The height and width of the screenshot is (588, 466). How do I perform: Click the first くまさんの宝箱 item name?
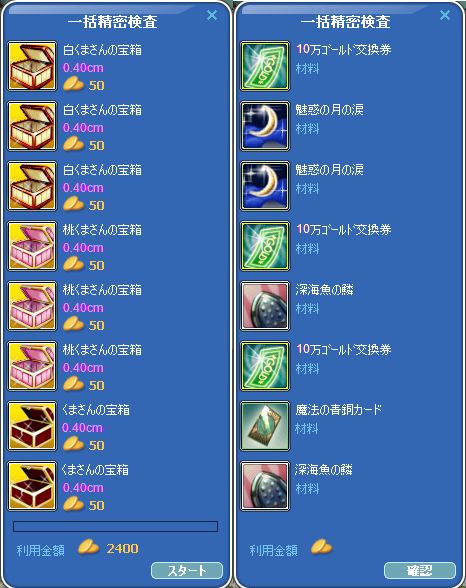[x=96, y=410]
